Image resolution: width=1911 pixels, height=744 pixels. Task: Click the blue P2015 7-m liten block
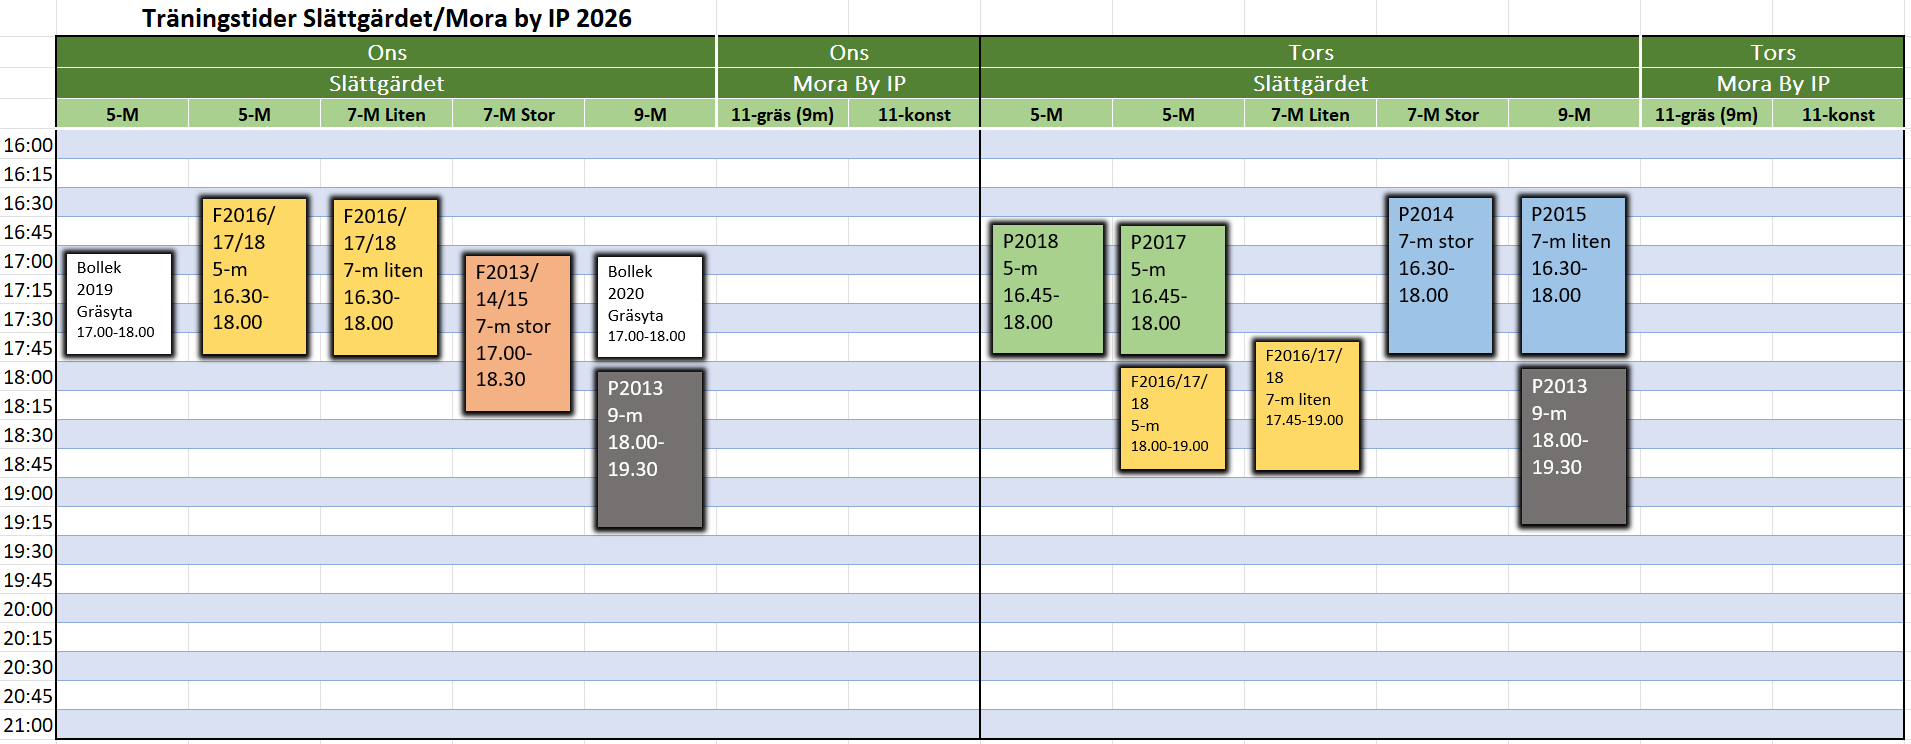tap(1573, 275)
